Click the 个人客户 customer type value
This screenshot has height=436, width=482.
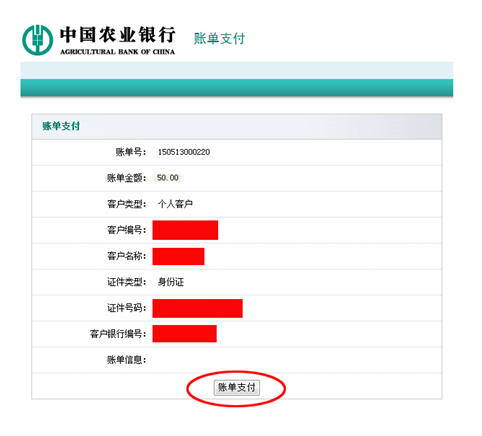(175, 204)
